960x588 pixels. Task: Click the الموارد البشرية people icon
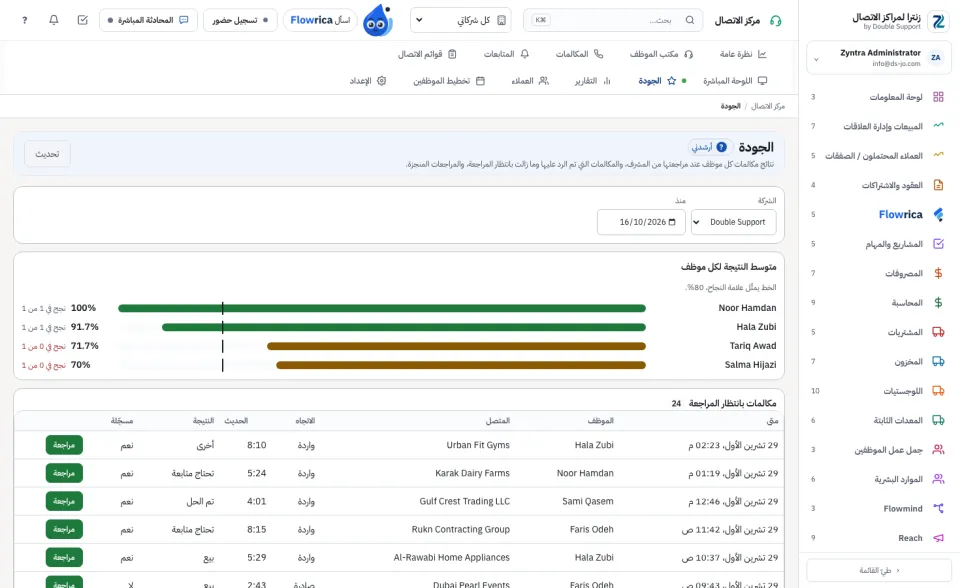point(938,479)
